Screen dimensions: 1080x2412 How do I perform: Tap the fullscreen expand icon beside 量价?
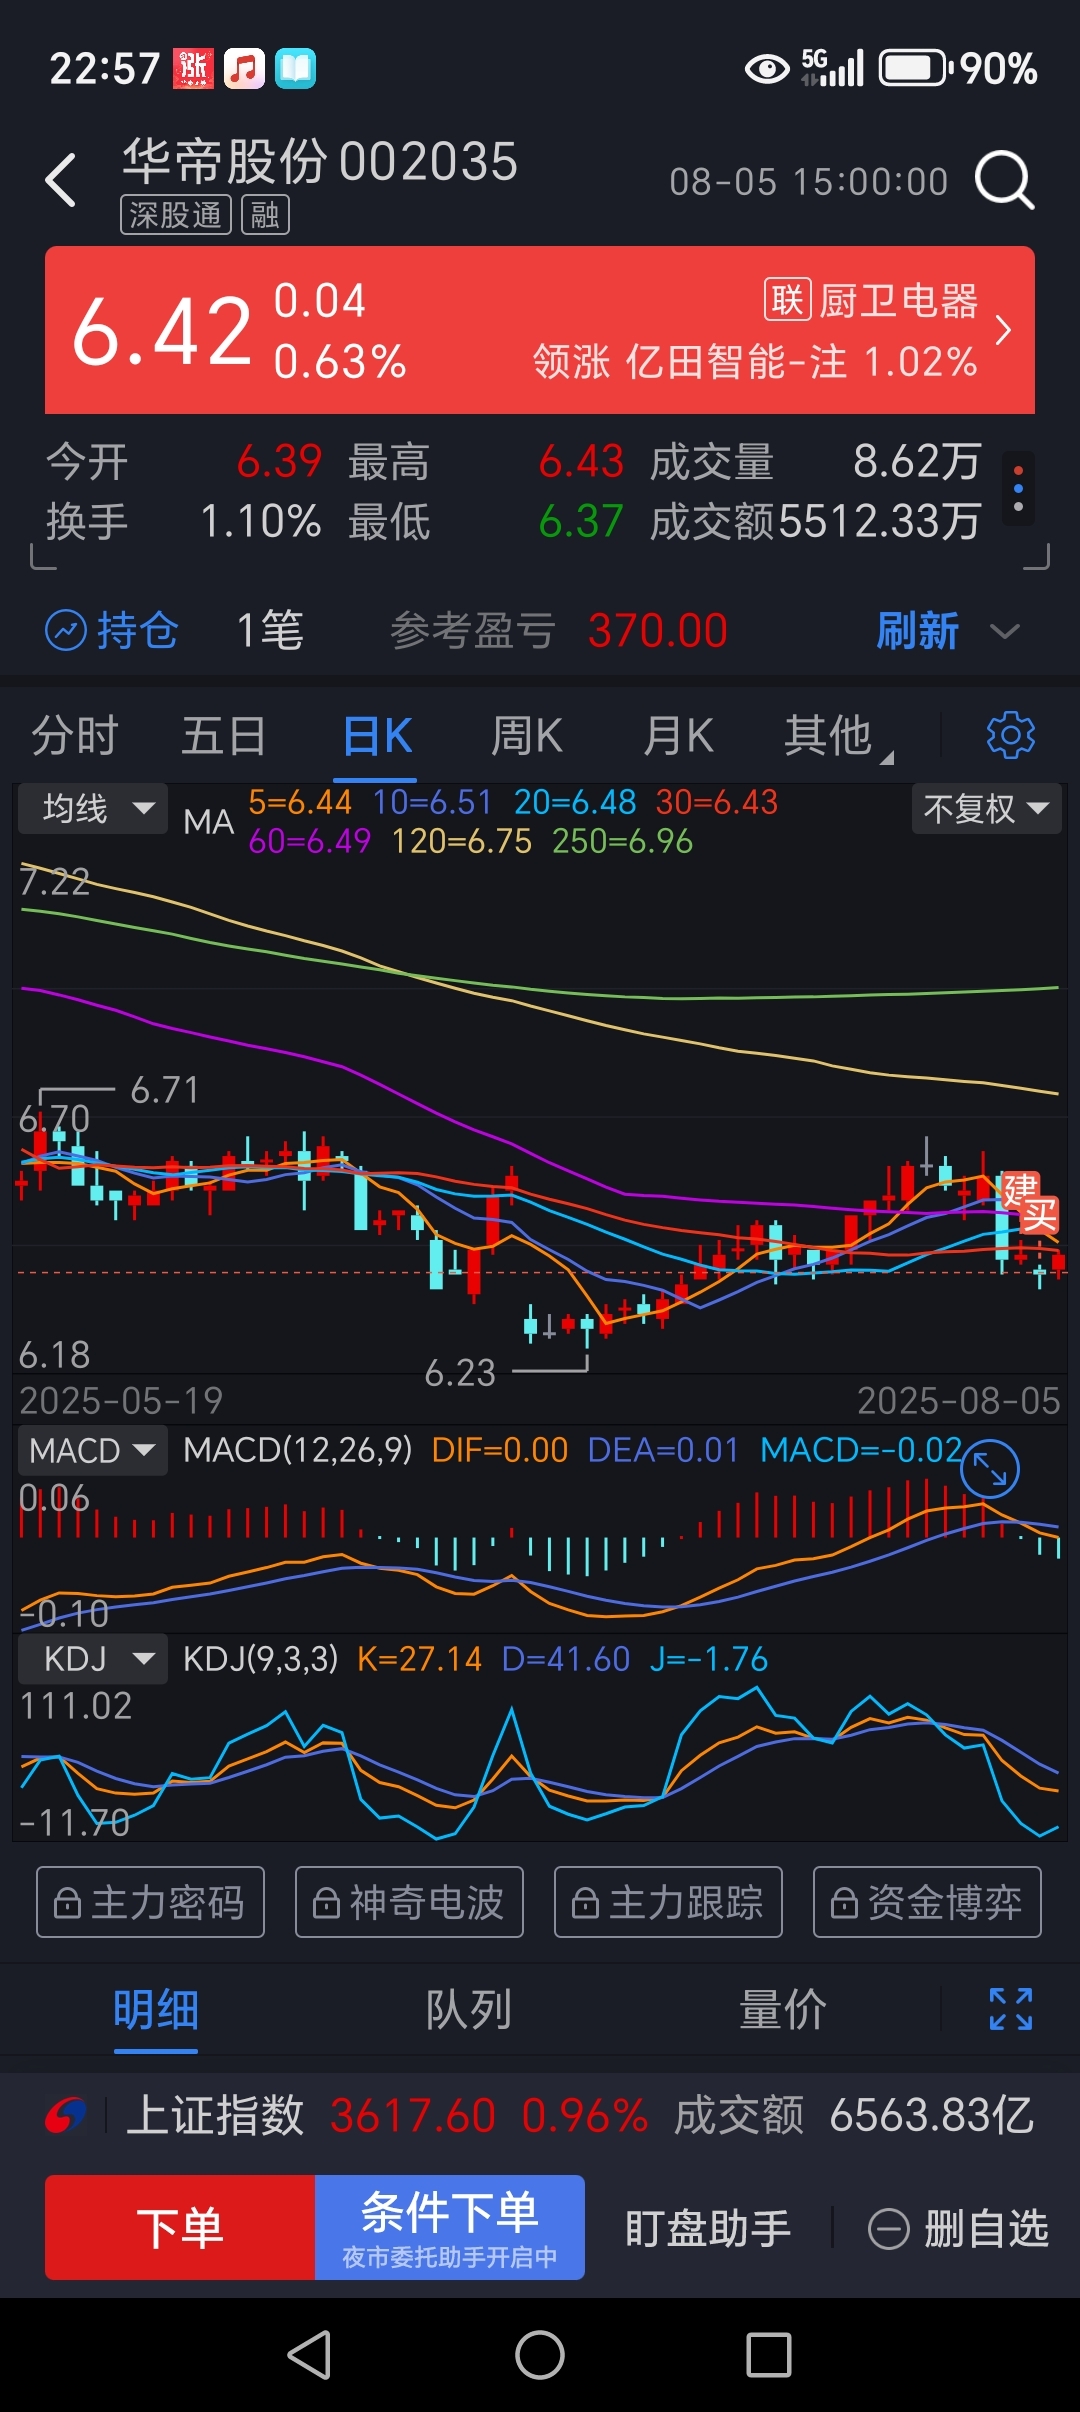pyautogui.click(x=1011, y=2009)
